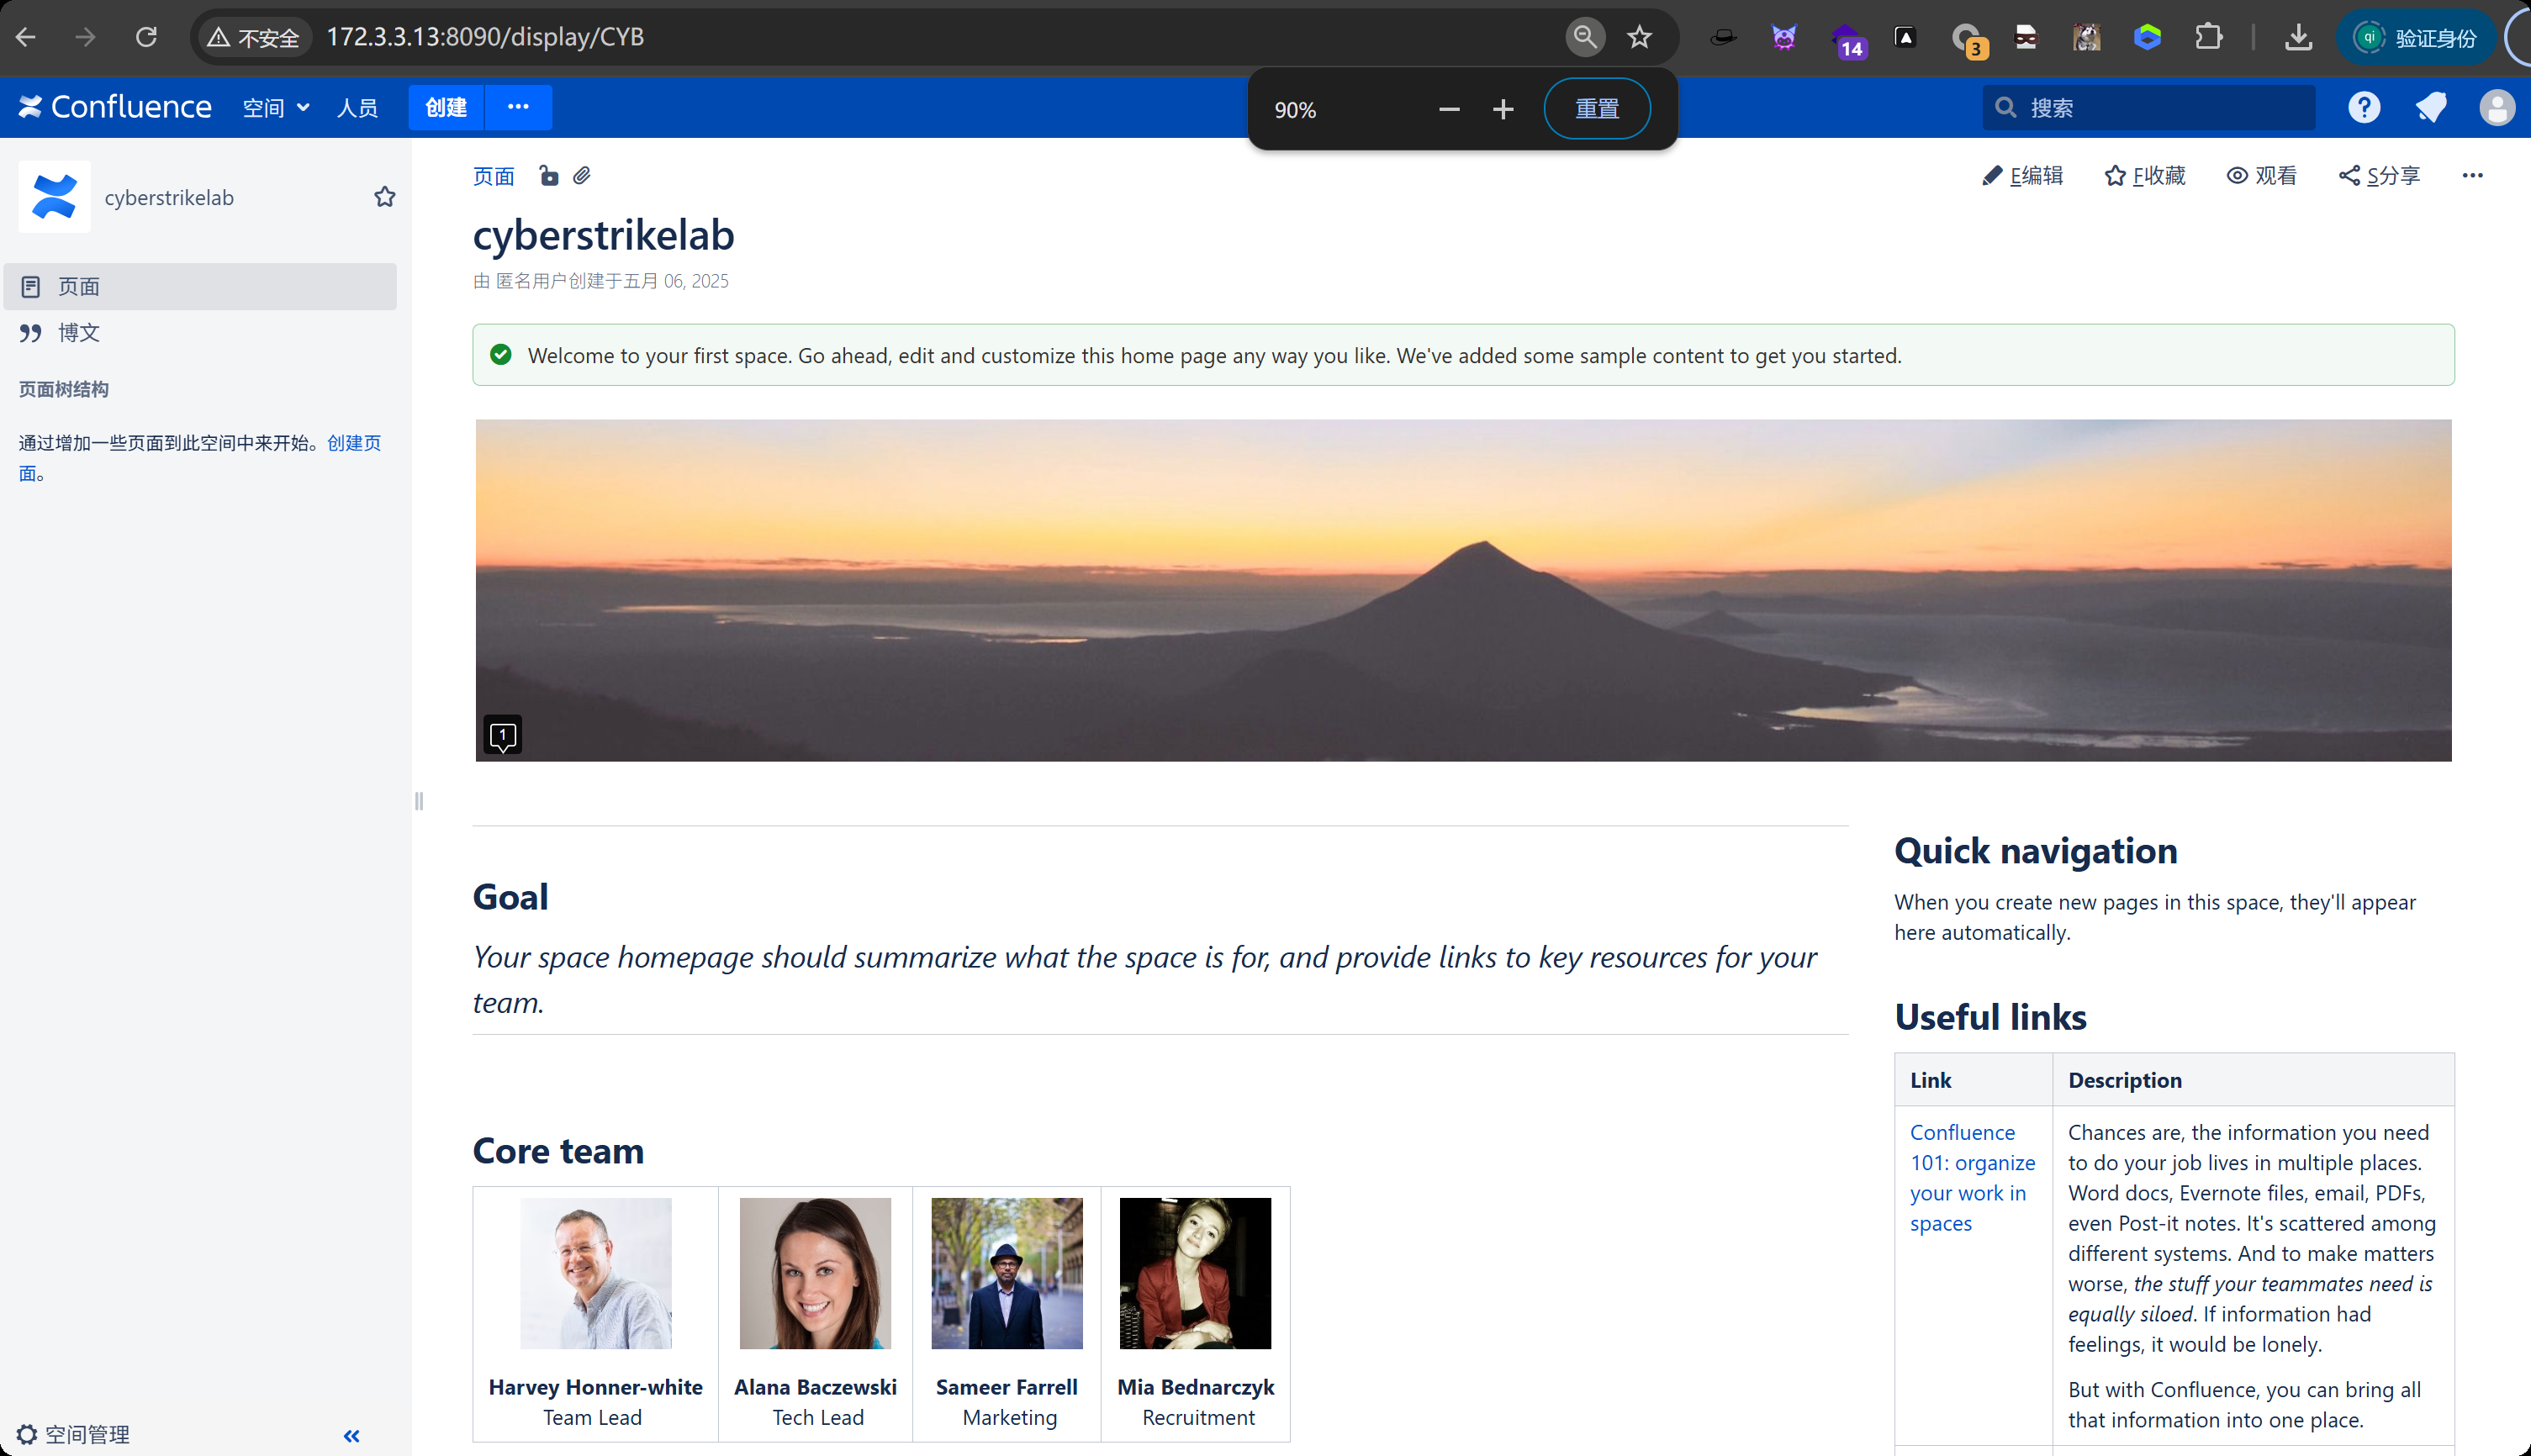
Task: Click the inline comment marker on banner image
Action: click(x=503, y=736)
